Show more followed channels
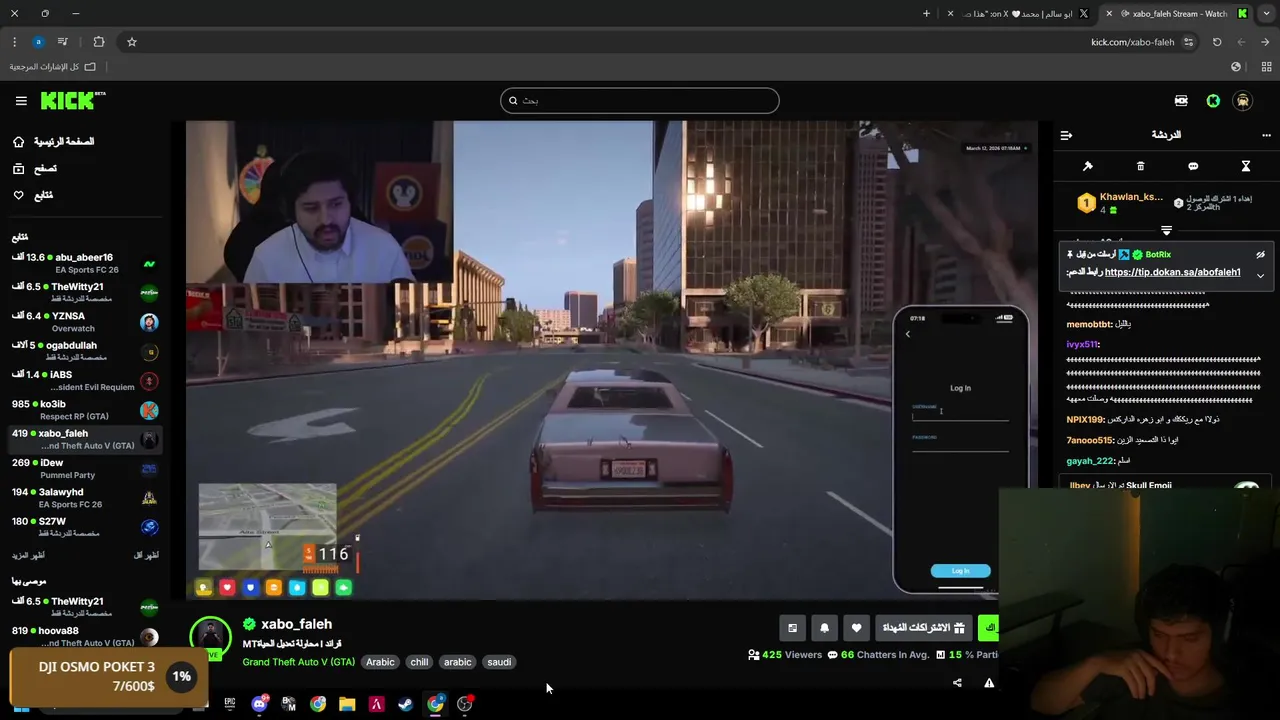The image size is (1280, 720). click(x=28, y=555)
